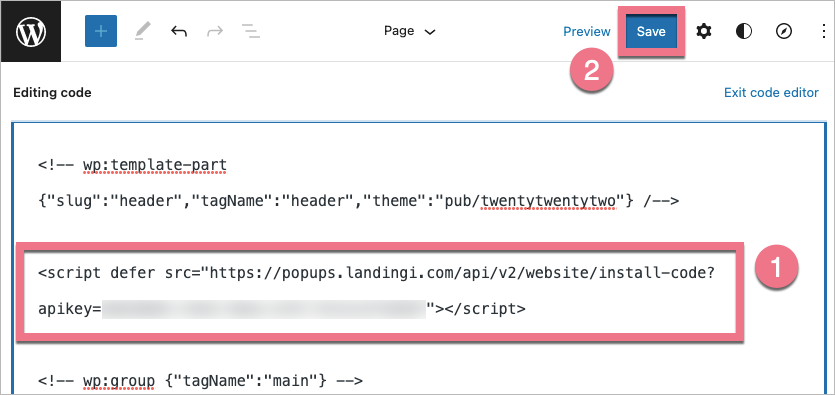Click the header slug JSON line
Image resolution: width=835 pixels, height=395 pixels.
click(358, 201)
